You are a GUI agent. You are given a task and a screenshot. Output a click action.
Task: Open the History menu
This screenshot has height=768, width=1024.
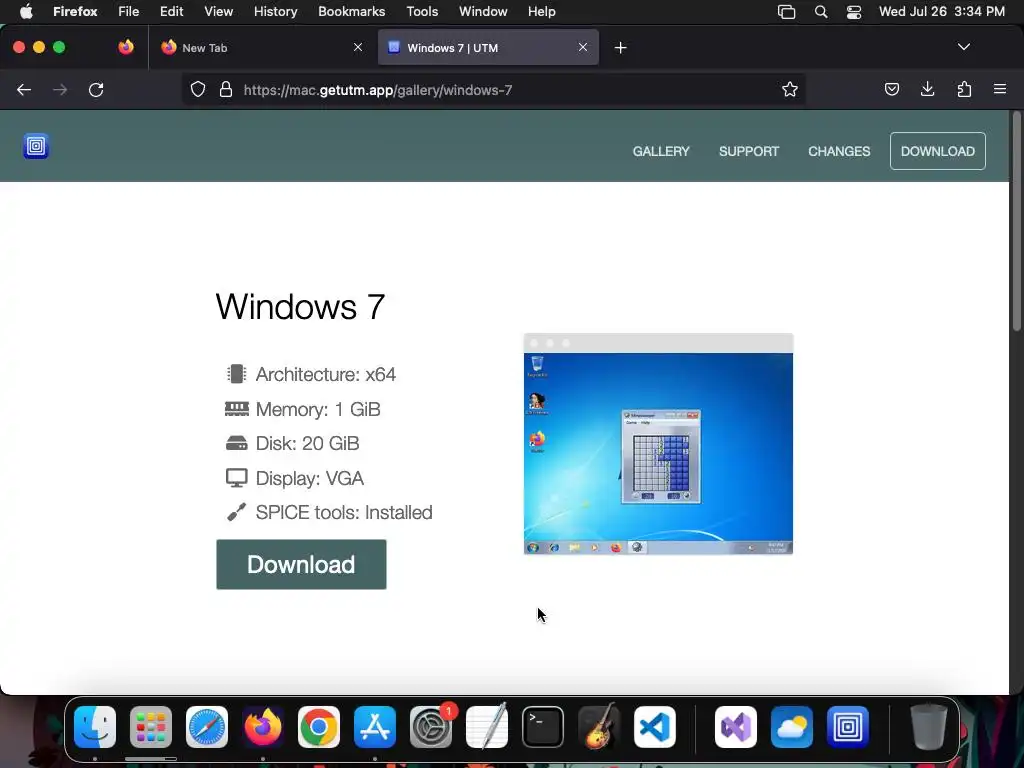tap(276, 12)
